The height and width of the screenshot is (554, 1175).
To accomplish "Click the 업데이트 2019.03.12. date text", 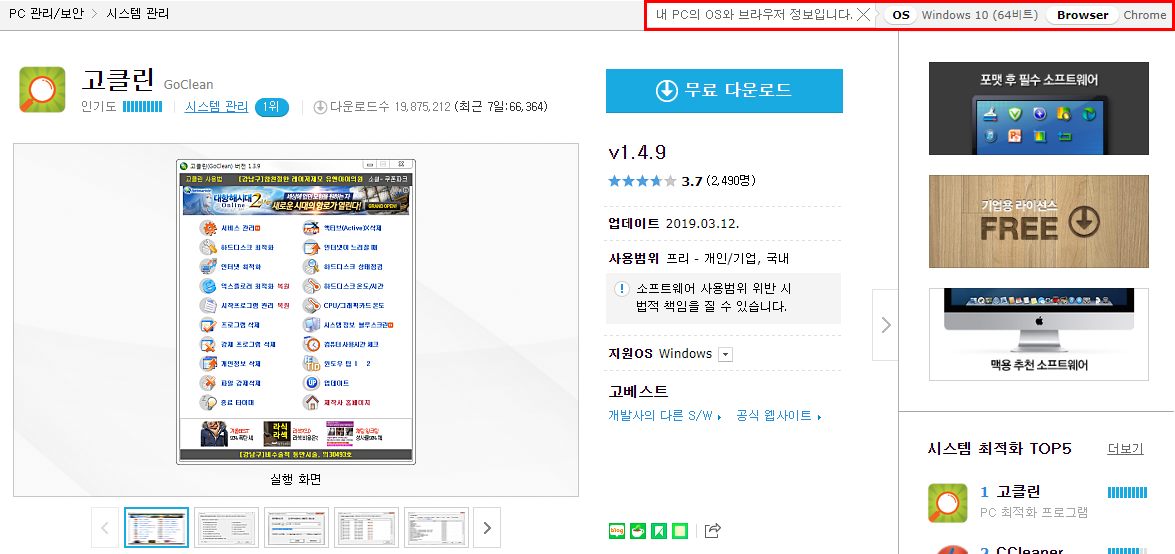I will (674, 223).
